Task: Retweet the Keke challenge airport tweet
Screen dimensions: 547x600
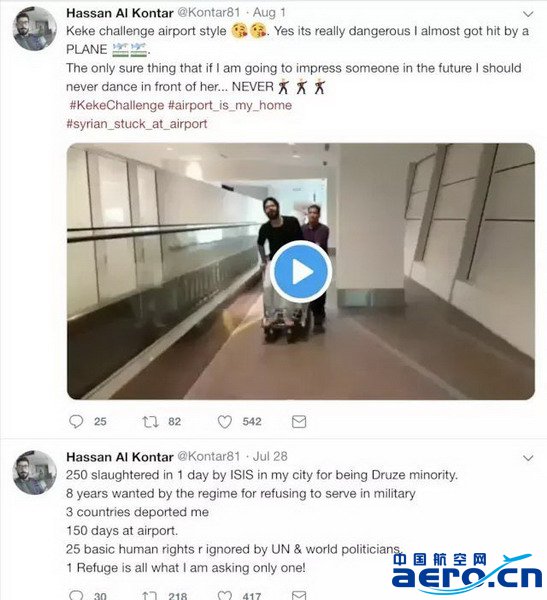Action: pos(150,422)
